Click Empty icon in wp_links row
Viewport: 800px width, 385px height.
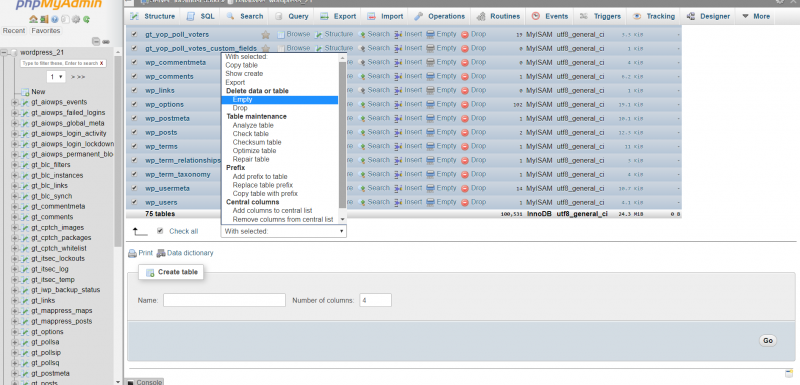[x=431, y=90]
